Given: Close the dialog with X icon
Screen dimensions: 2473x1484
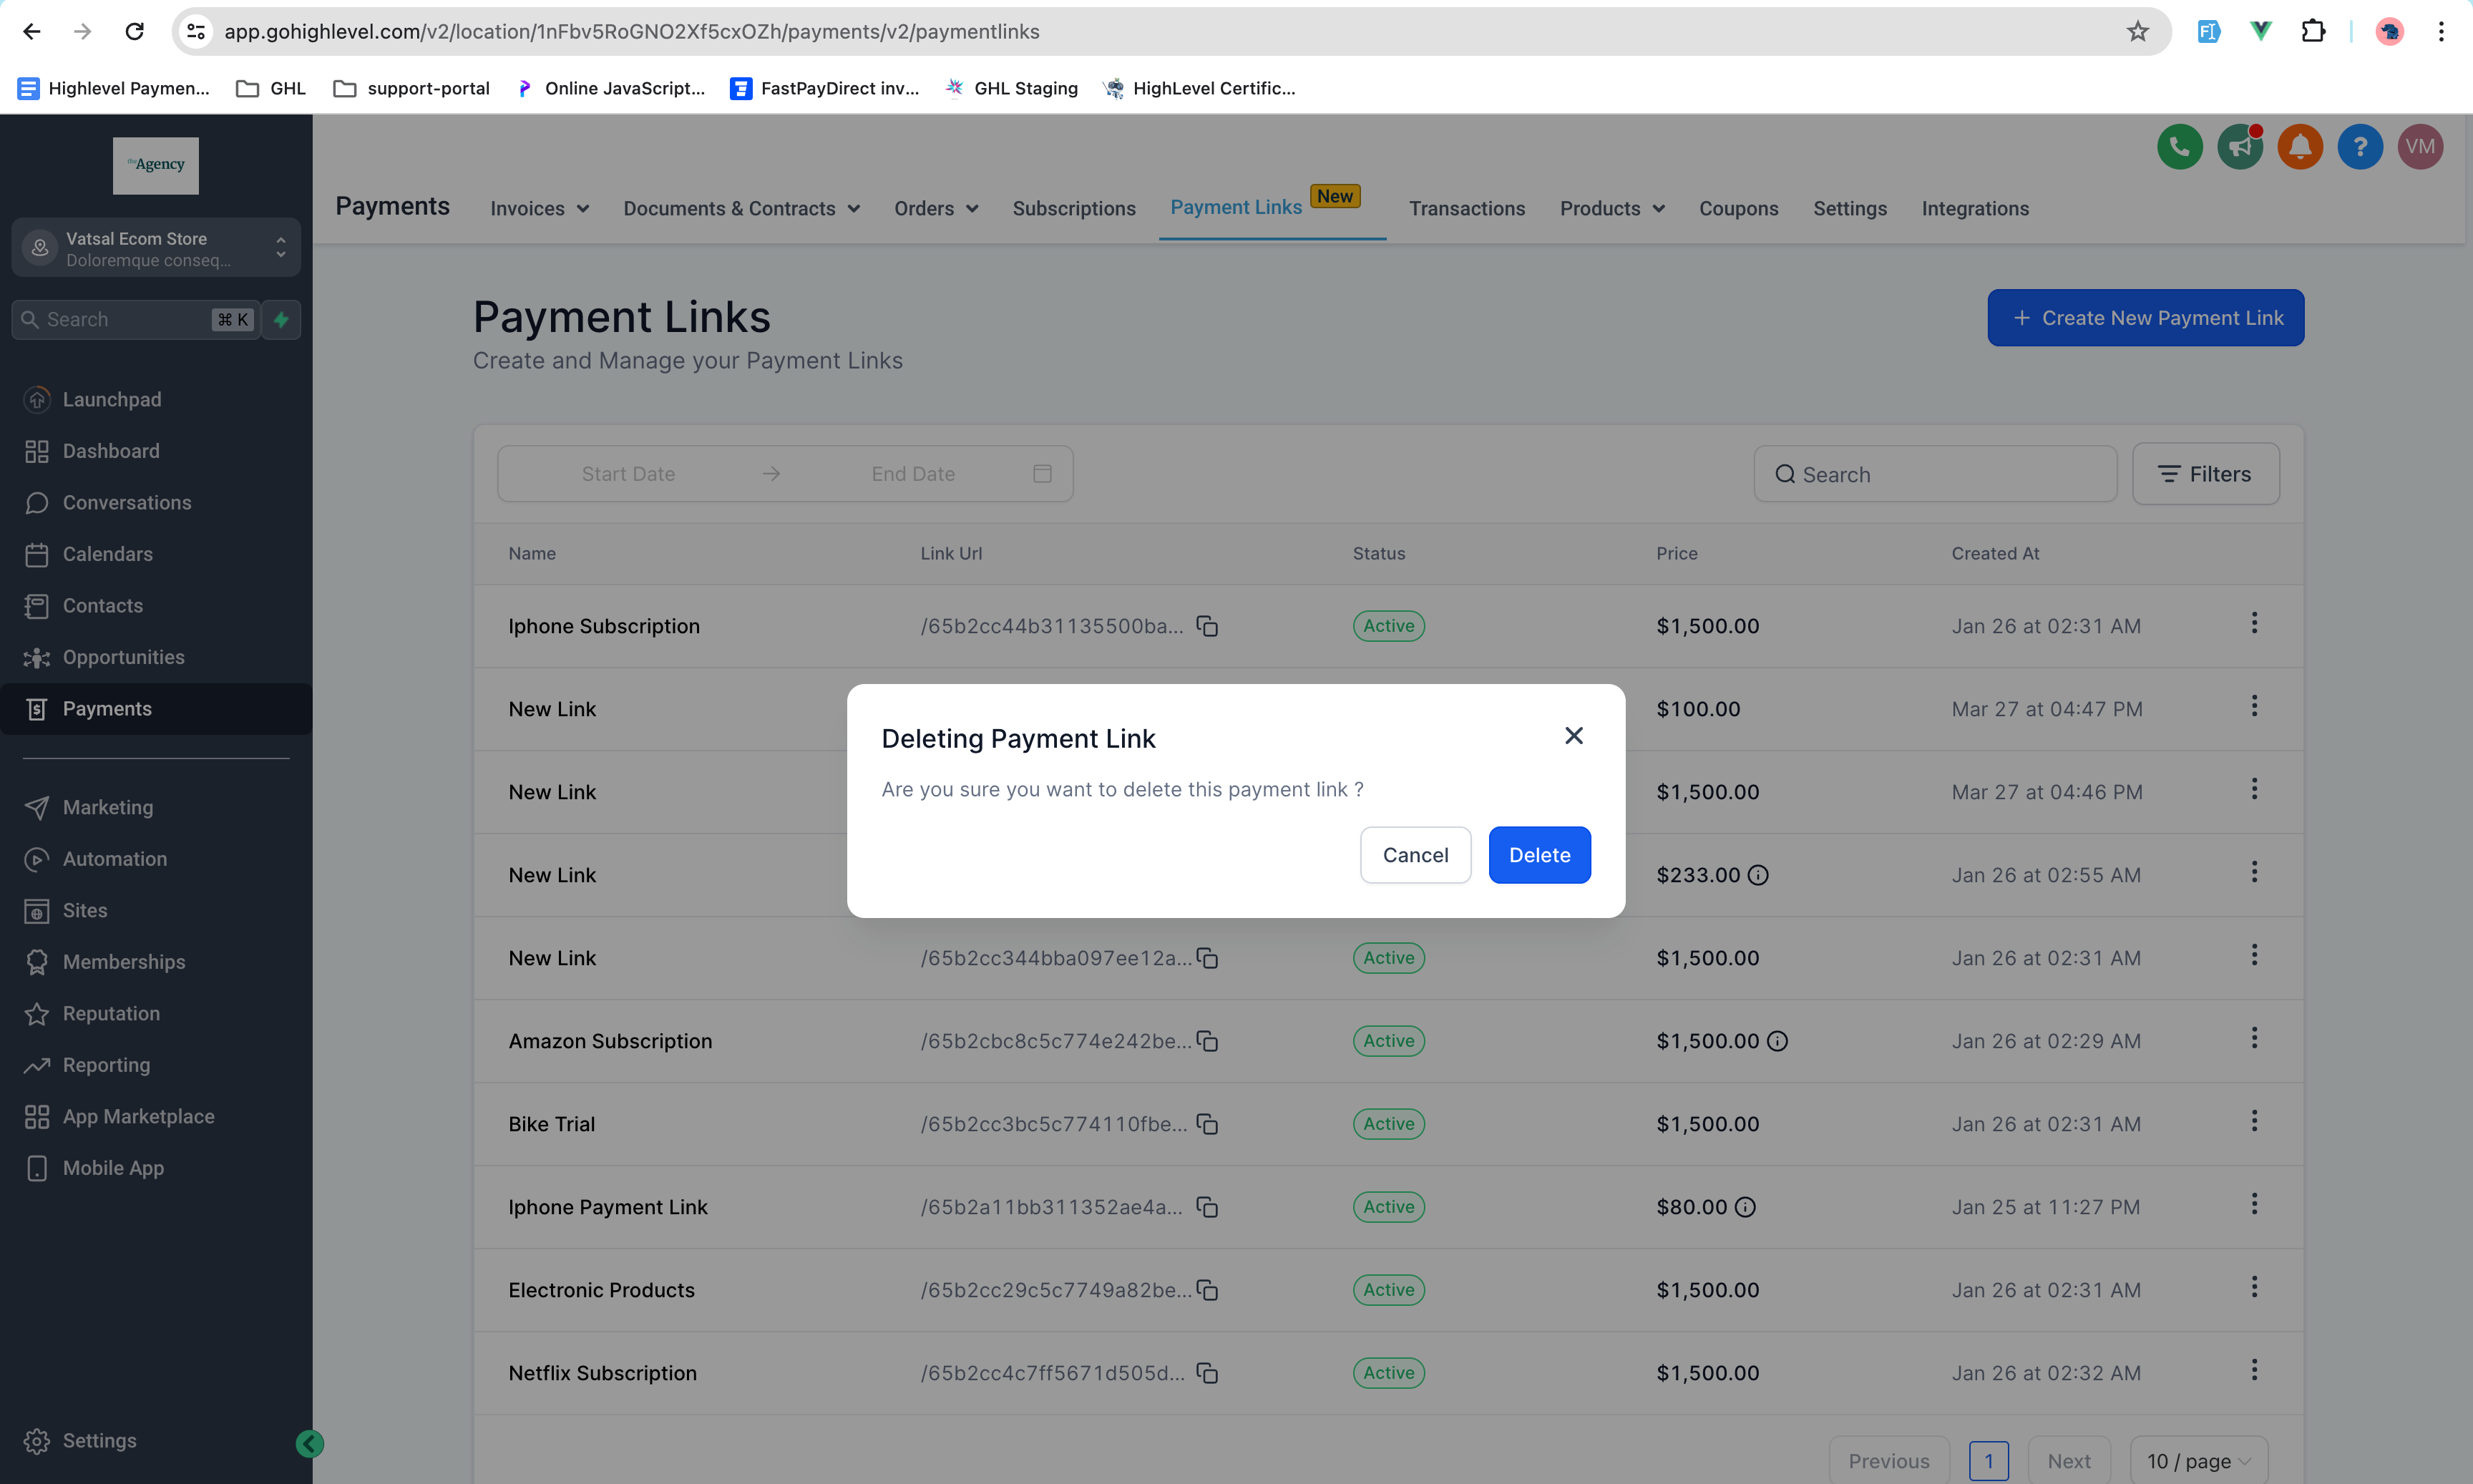Looking at the screenshot, I should point(1573,736).
